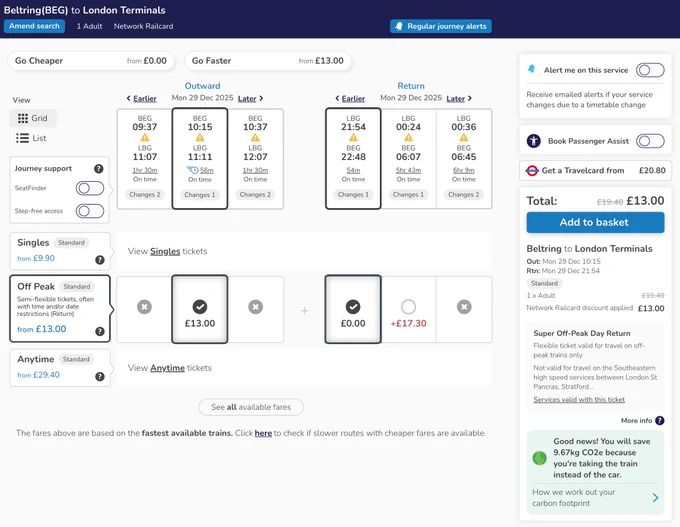This screenshot has width=680, height=527.
Task: Click the warning triangle on 00:24 return train
Action: [409, 137]
